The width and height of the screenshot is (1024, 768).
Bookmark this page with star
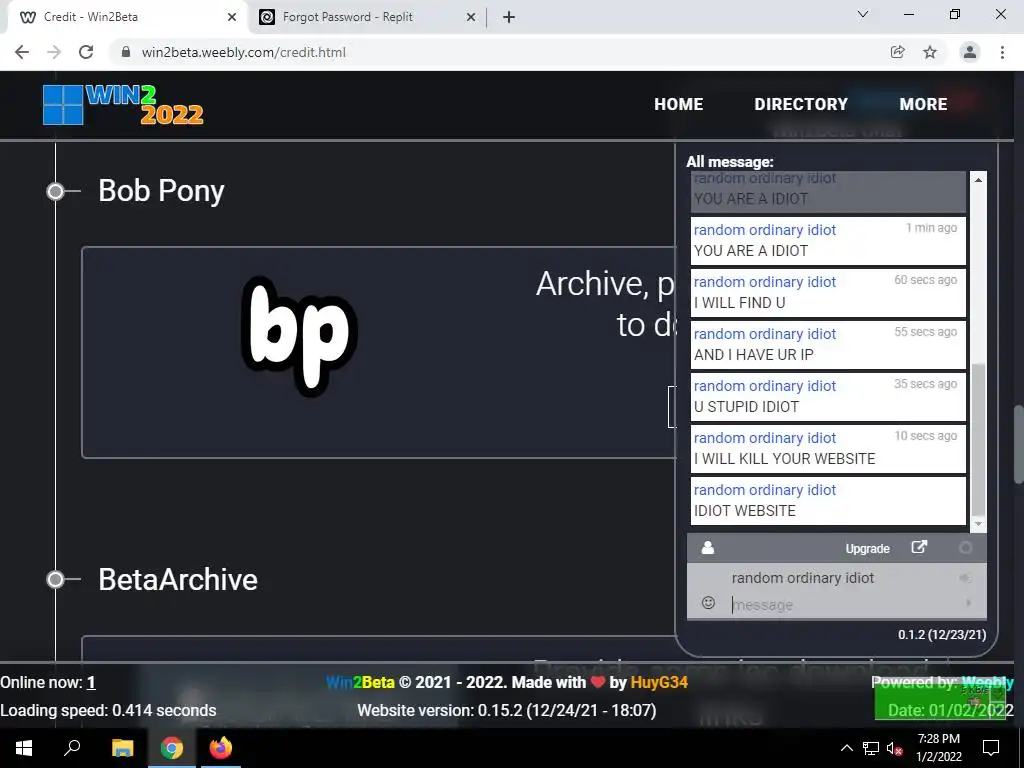click(930, 52)
